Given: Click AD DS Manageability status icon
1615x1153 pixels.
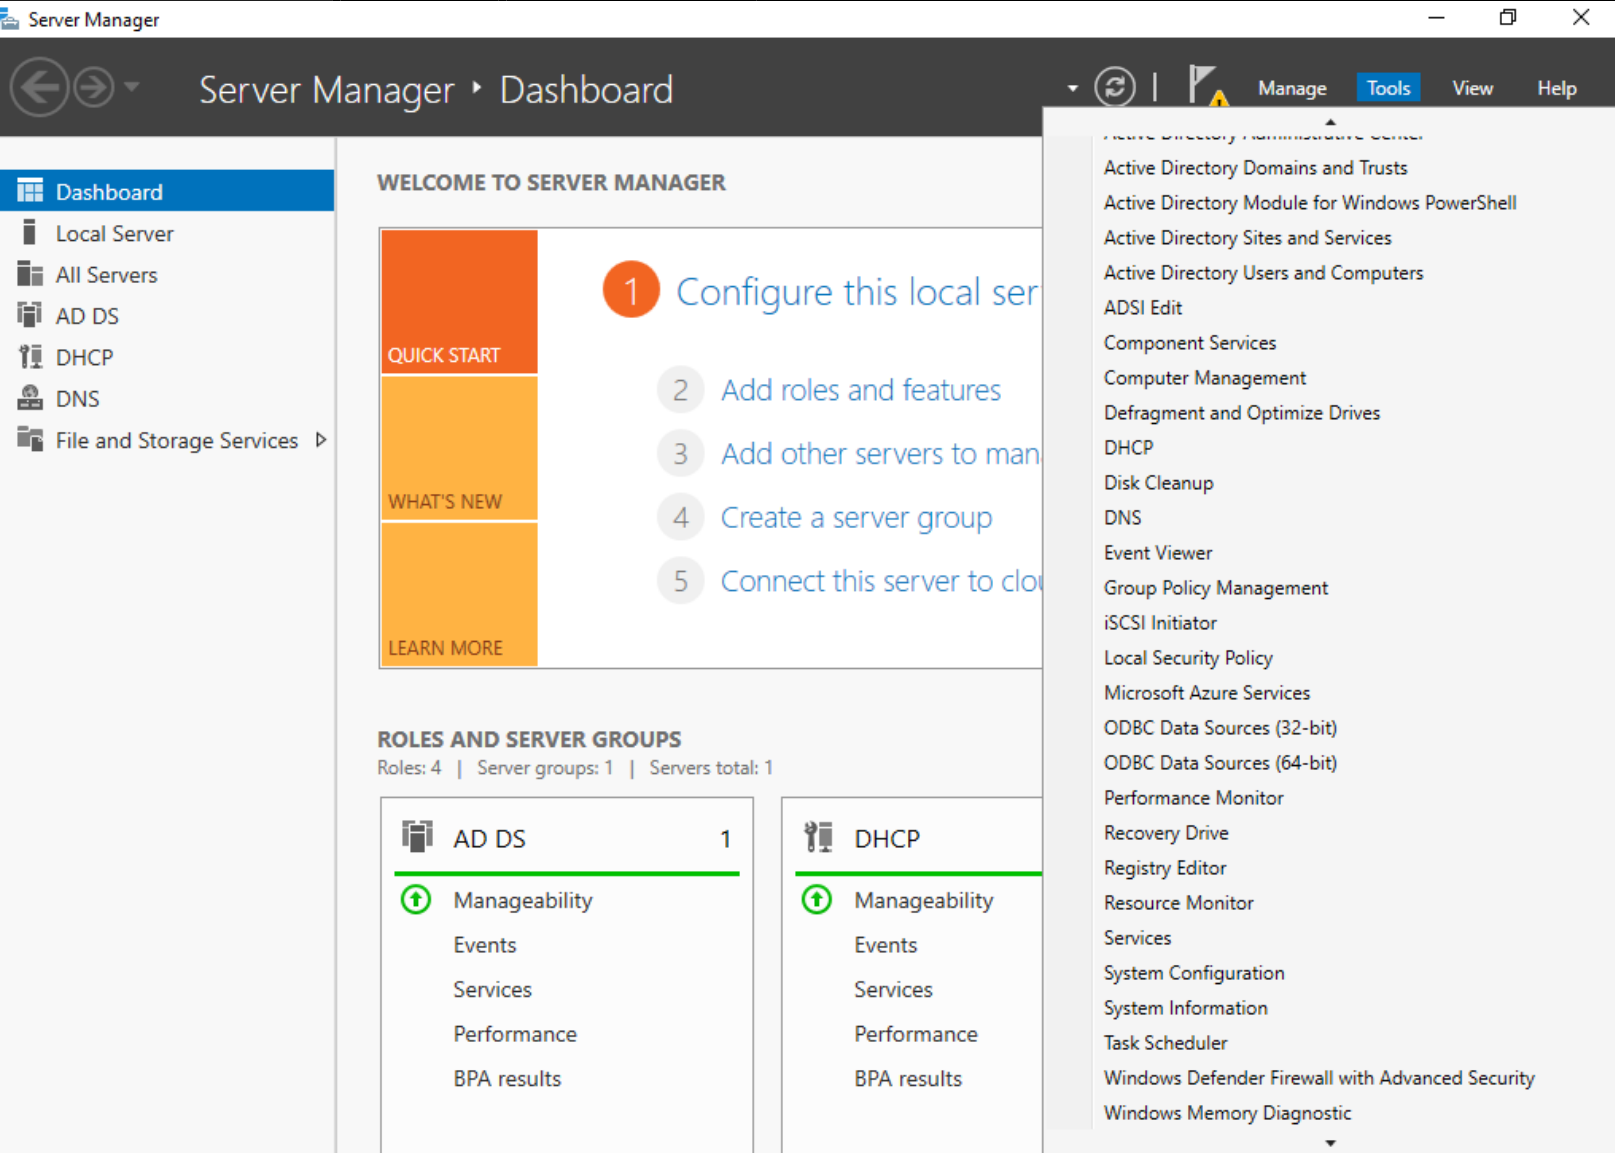Looking at the screenshot, I should click(416, 900).
